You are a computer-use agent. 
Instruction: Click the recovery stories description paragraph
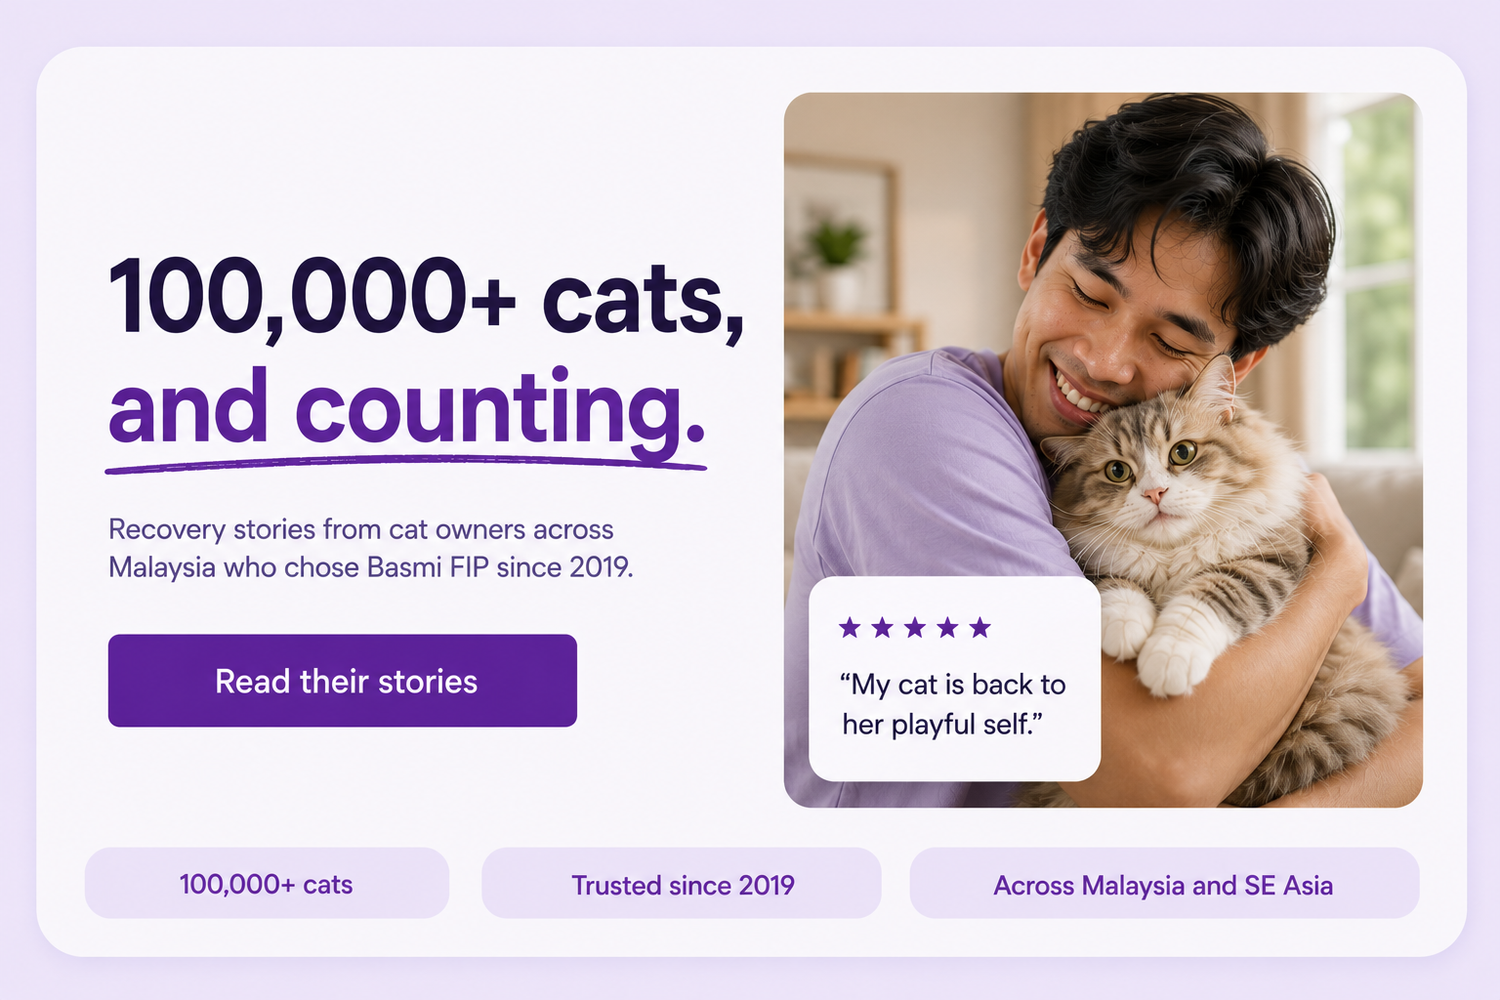point(371,548)
